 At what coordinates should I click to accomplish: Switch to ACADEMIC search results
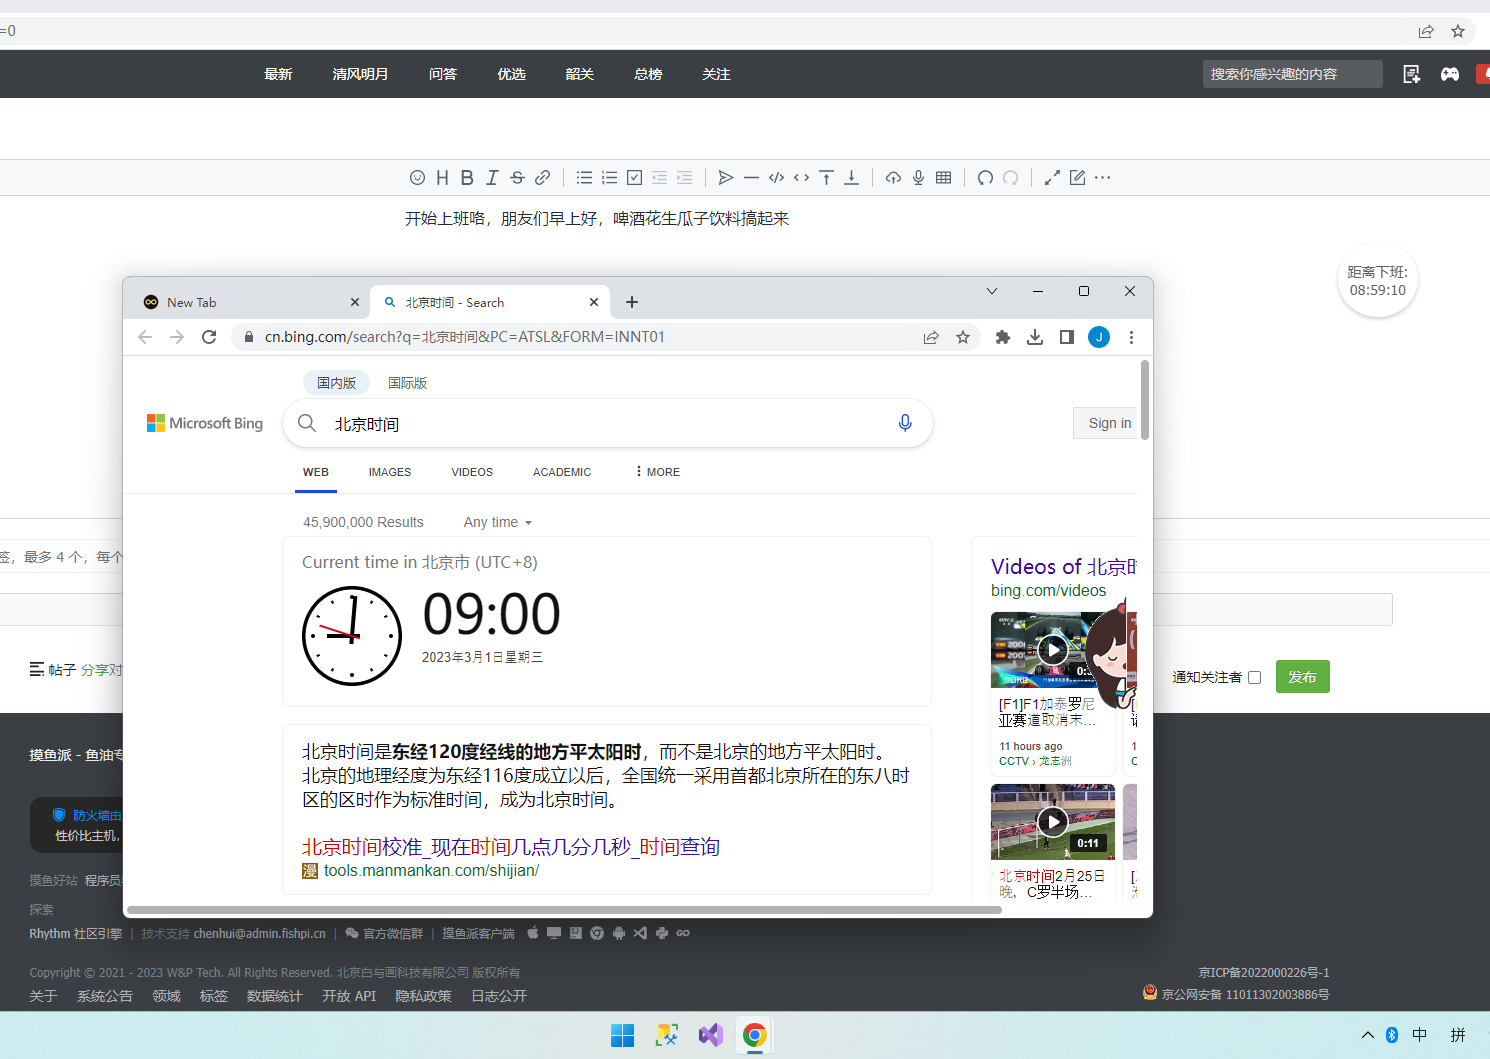click(562, 472)
